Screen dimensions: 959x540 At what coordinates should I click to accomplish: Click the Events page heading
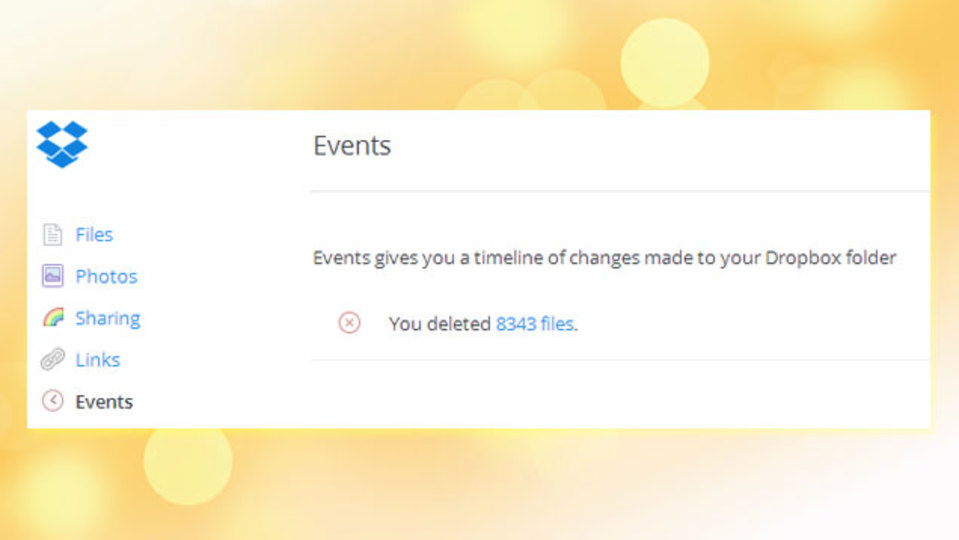tap(352, 146)
